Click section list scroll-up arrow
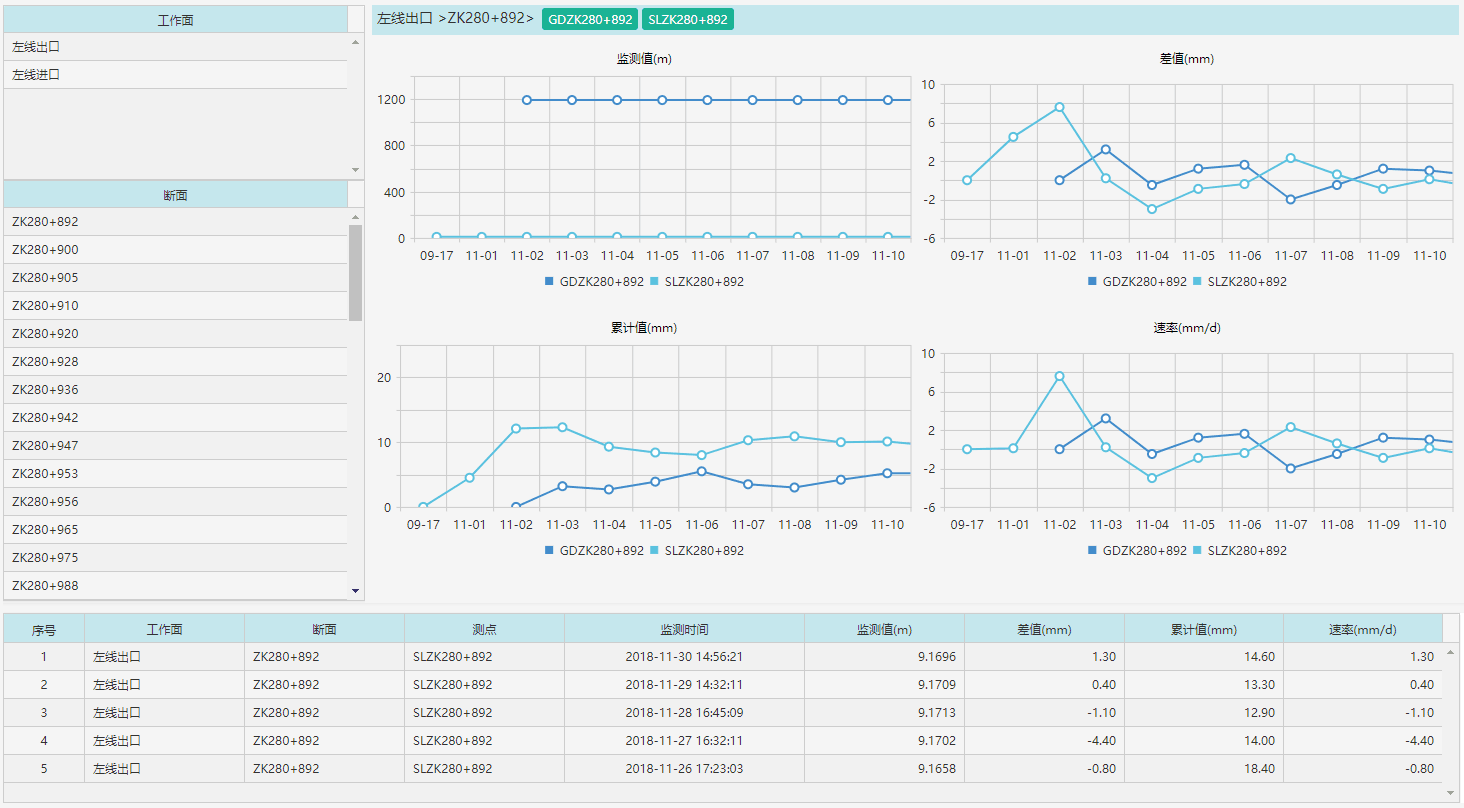The width and height of the screenshot is (1464, 808). tap(355, 216)
